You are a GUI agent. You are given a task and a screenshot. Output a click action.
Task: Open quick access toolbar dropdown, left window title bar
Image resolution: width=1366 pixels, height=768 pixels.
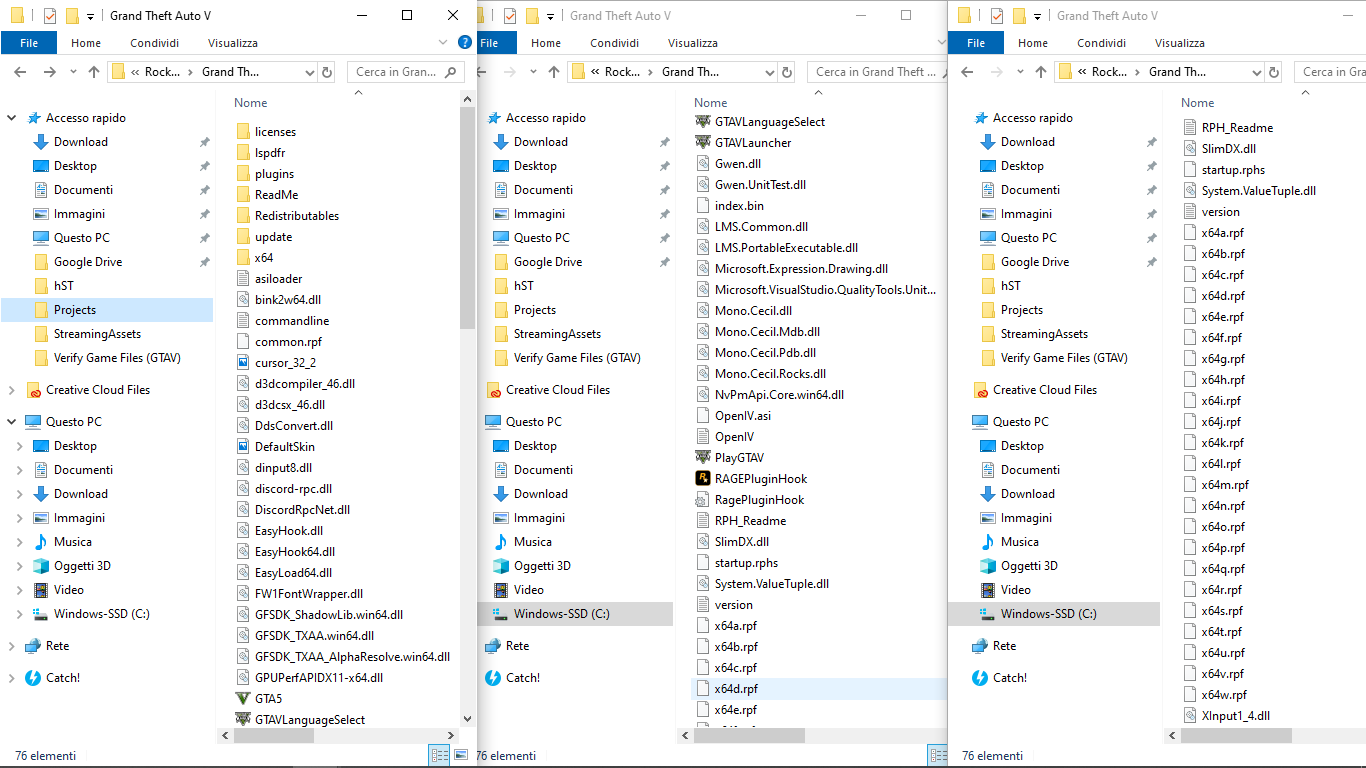[90, 16]
